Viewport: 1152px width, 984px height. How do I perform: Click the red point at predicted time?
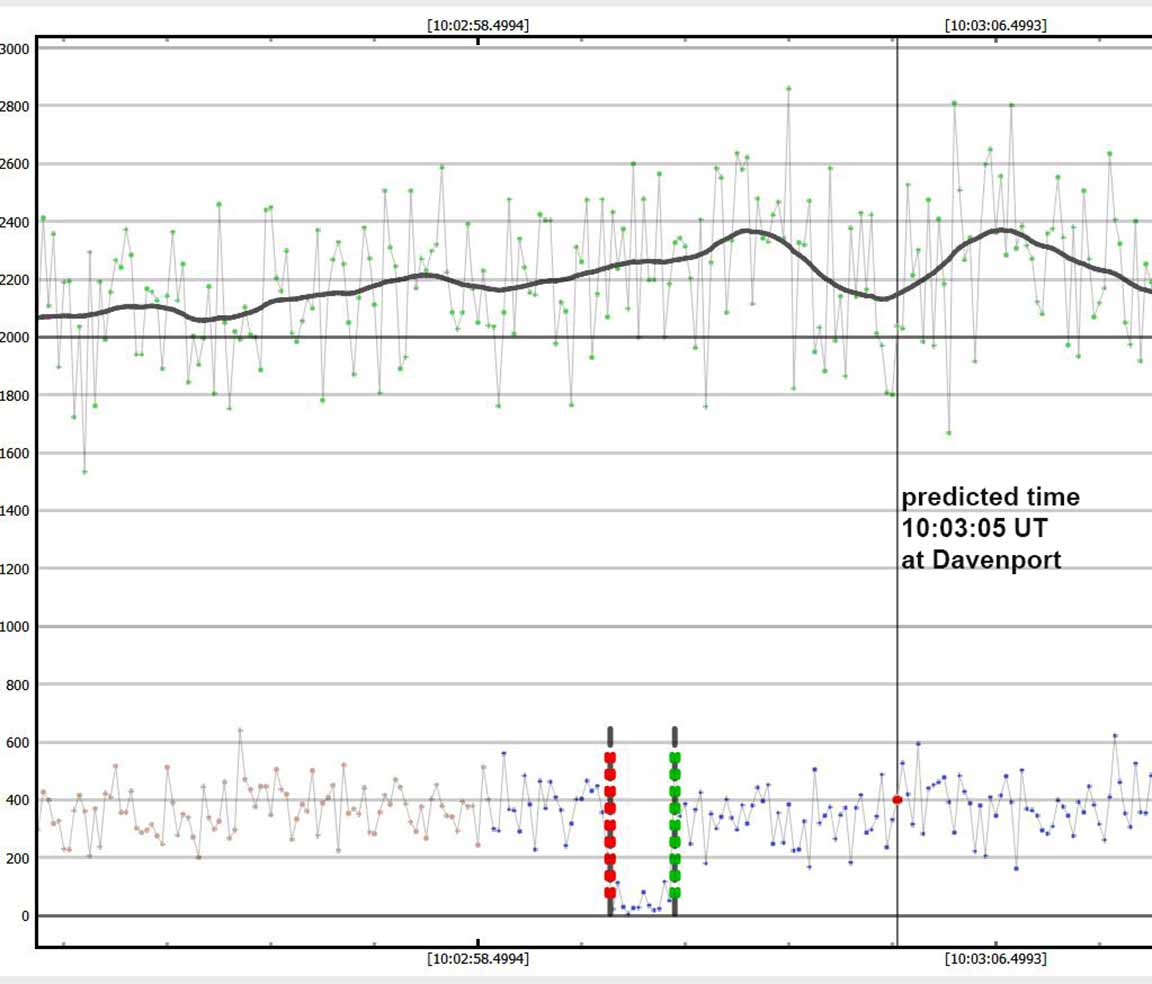pos(897,800)
